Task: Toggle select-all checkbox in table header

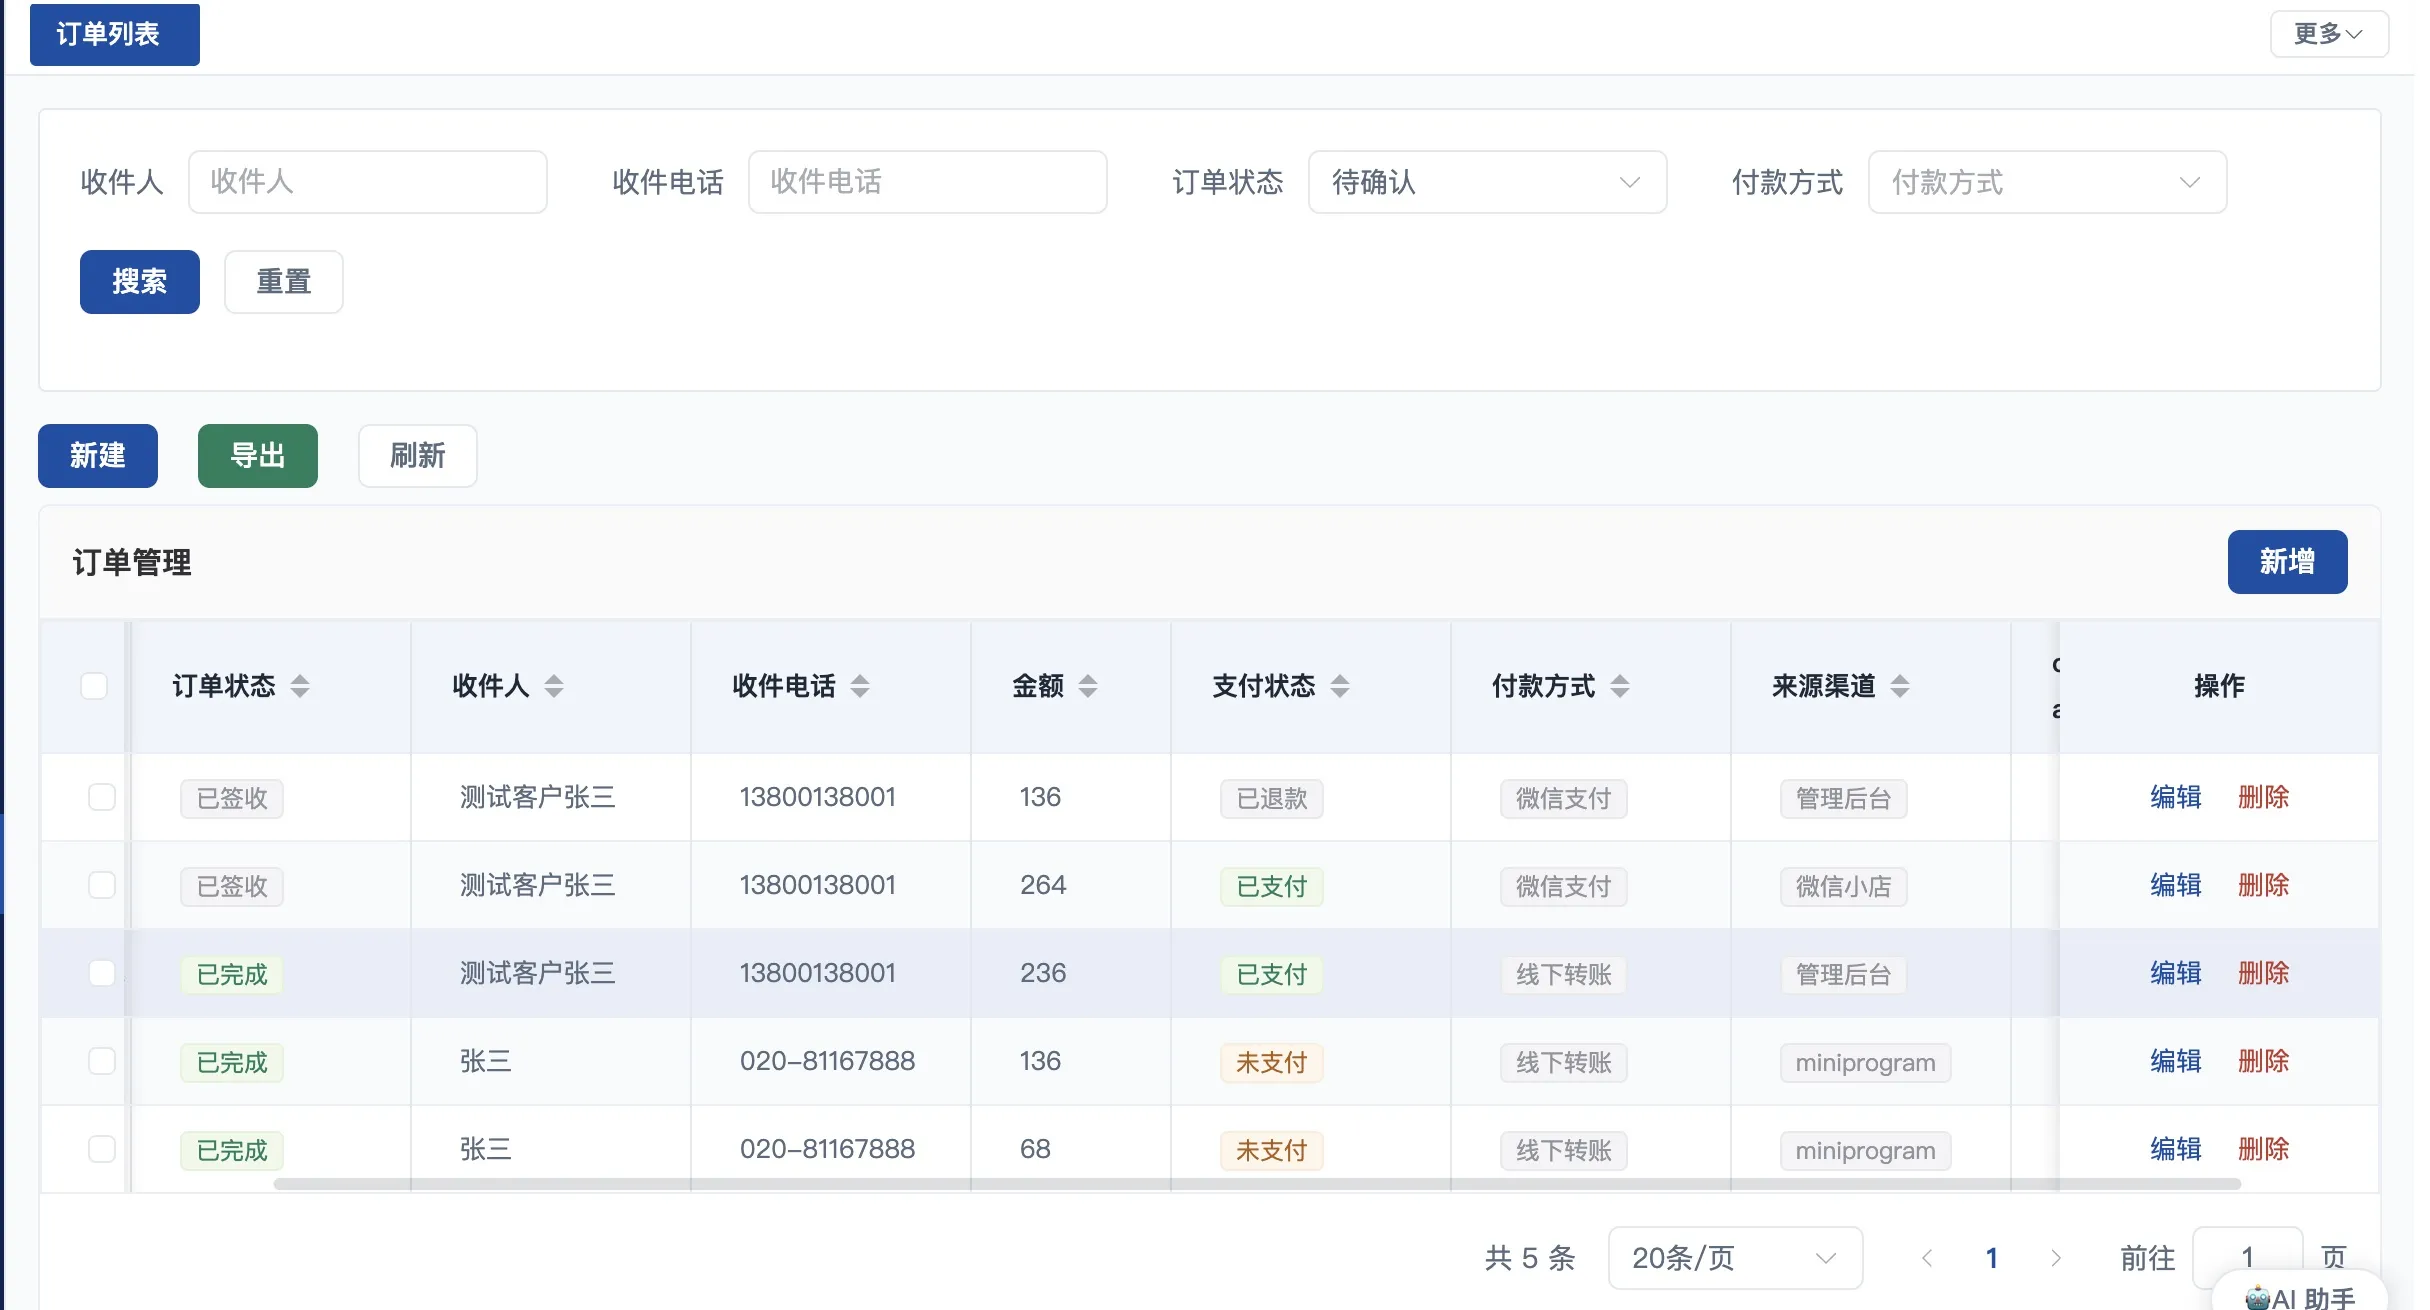Action: click(94, 686)
